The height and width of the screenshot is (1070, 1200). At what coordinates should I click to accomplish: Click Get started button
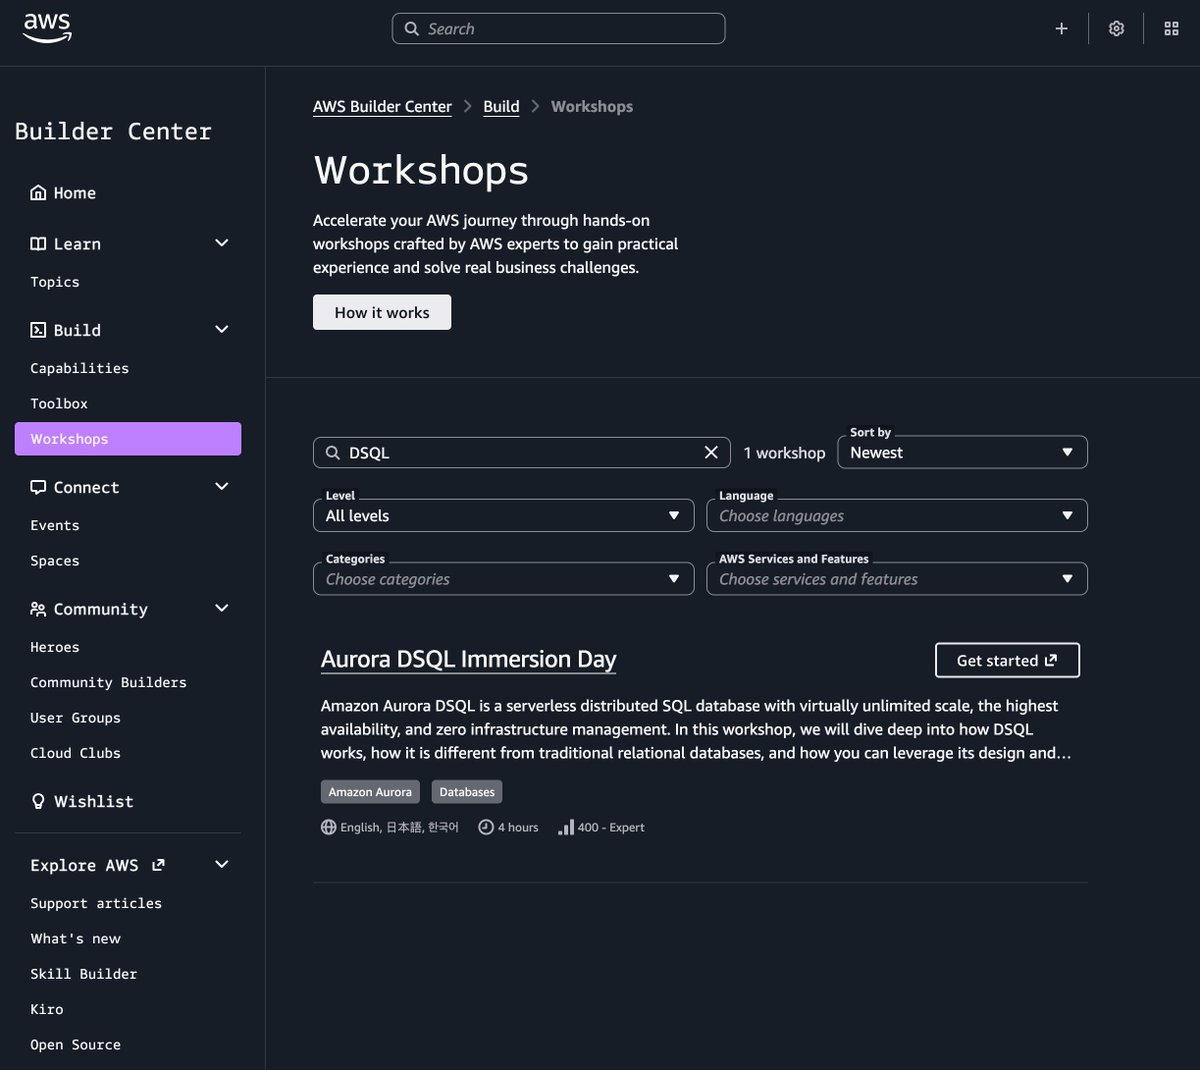pos(1007,660)
